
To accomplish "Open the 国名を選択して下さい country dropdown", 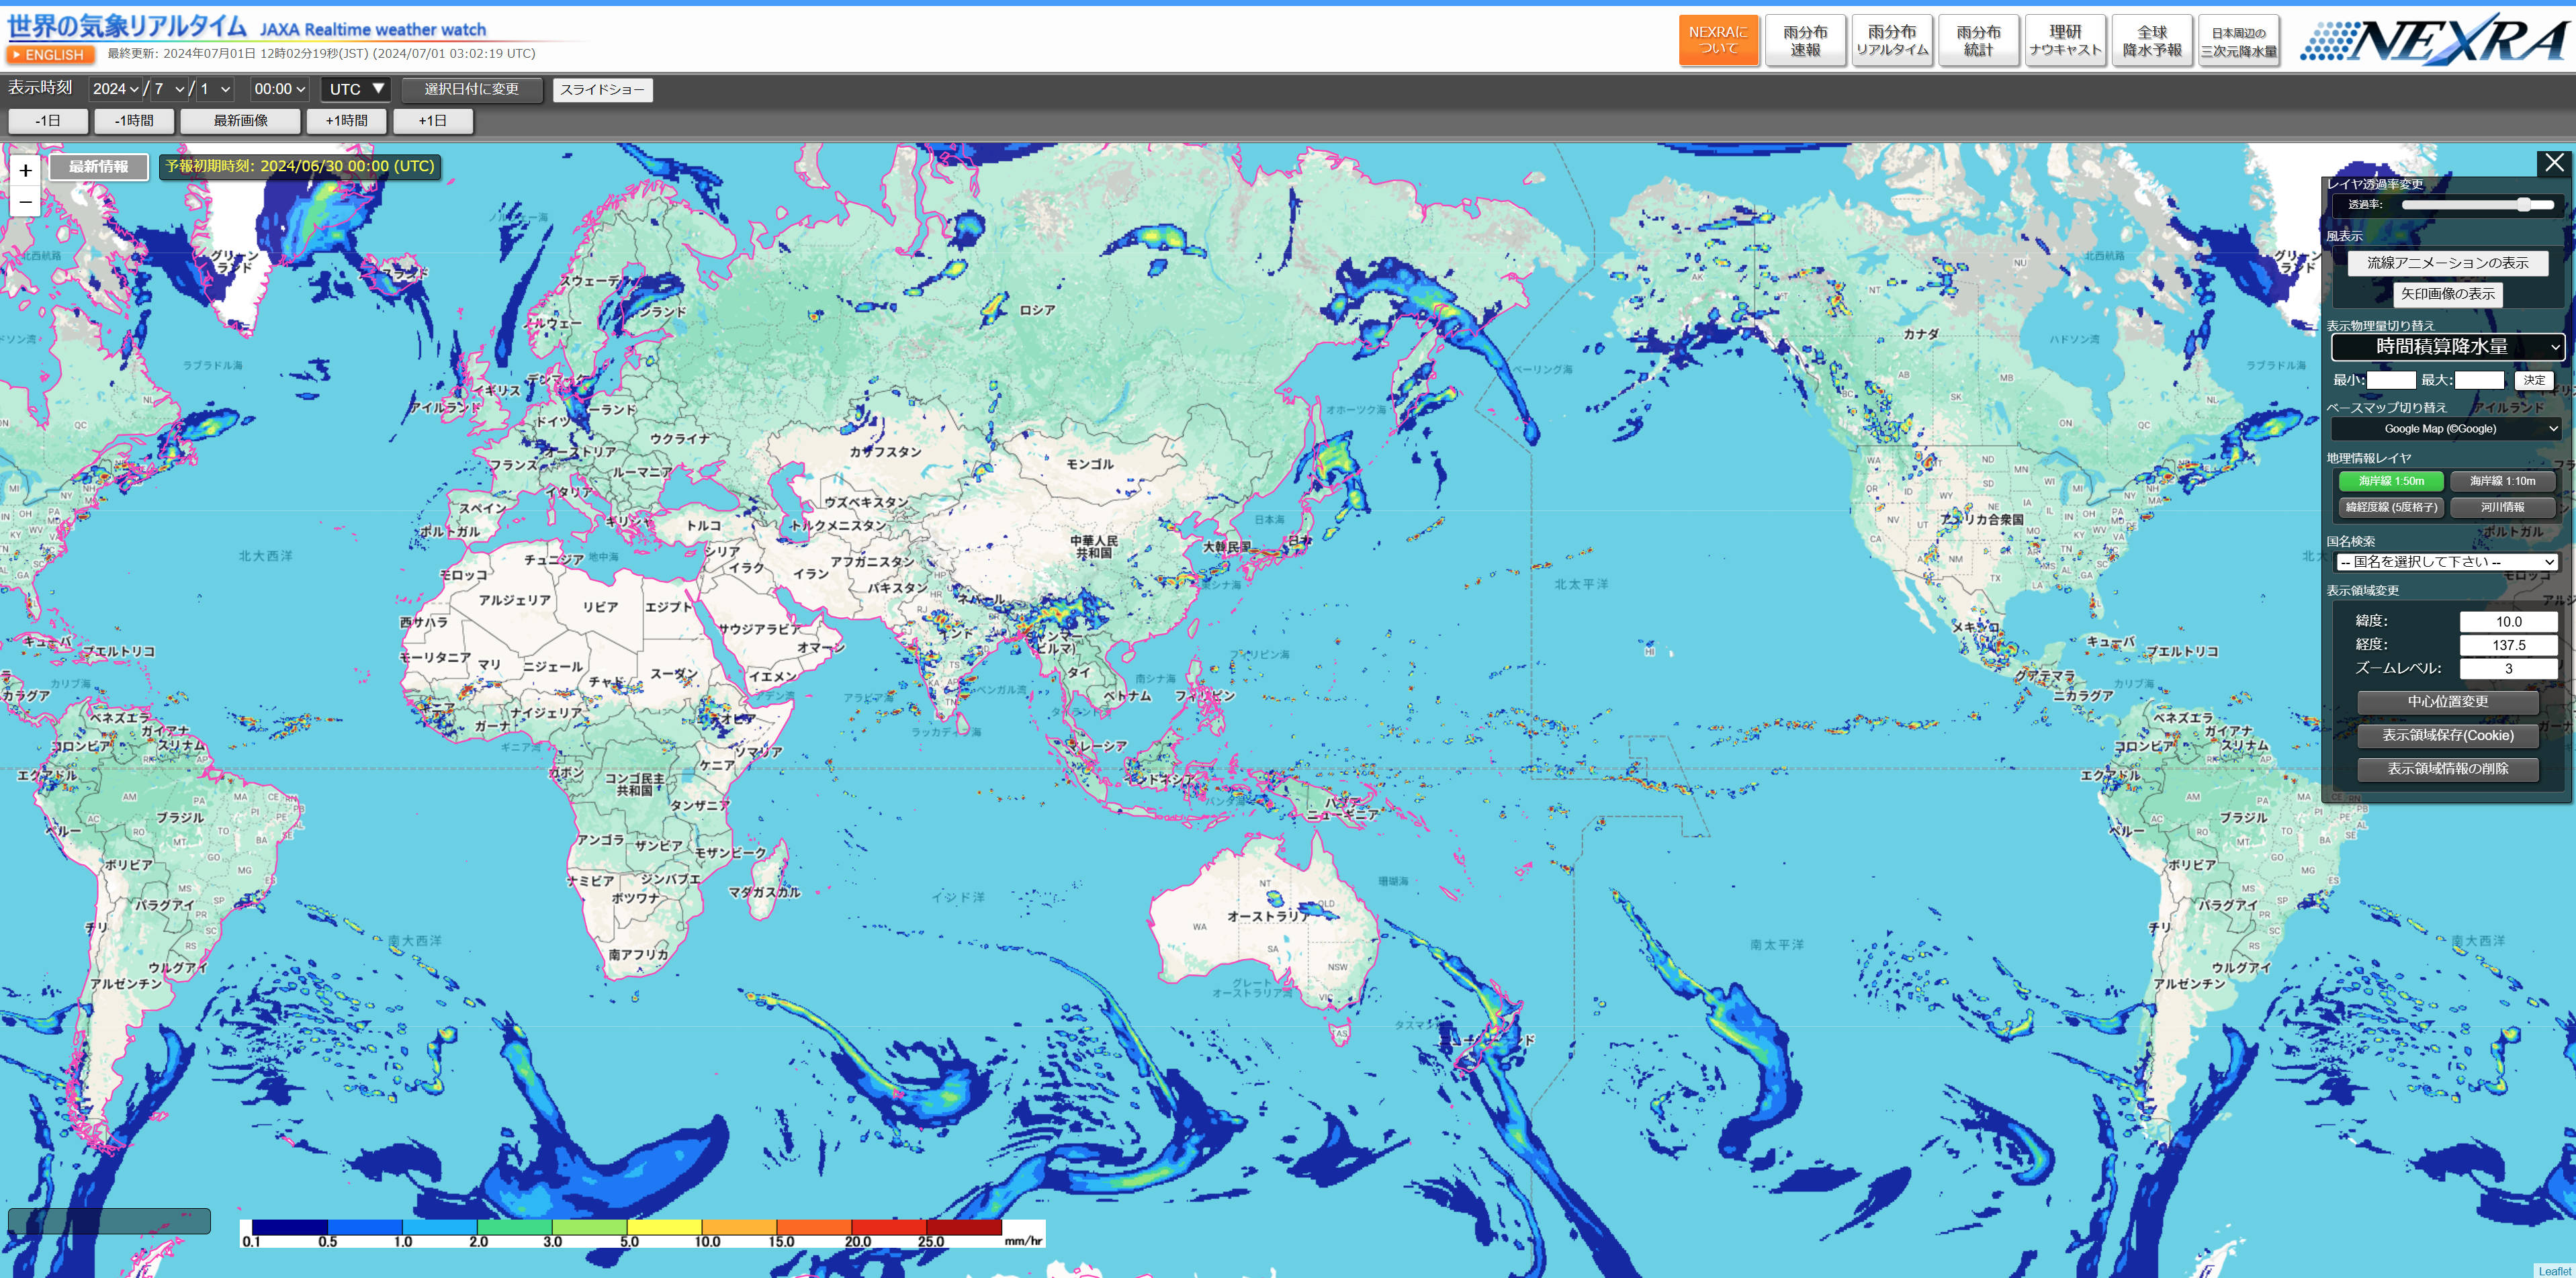I will click(x=2447, y=562).
